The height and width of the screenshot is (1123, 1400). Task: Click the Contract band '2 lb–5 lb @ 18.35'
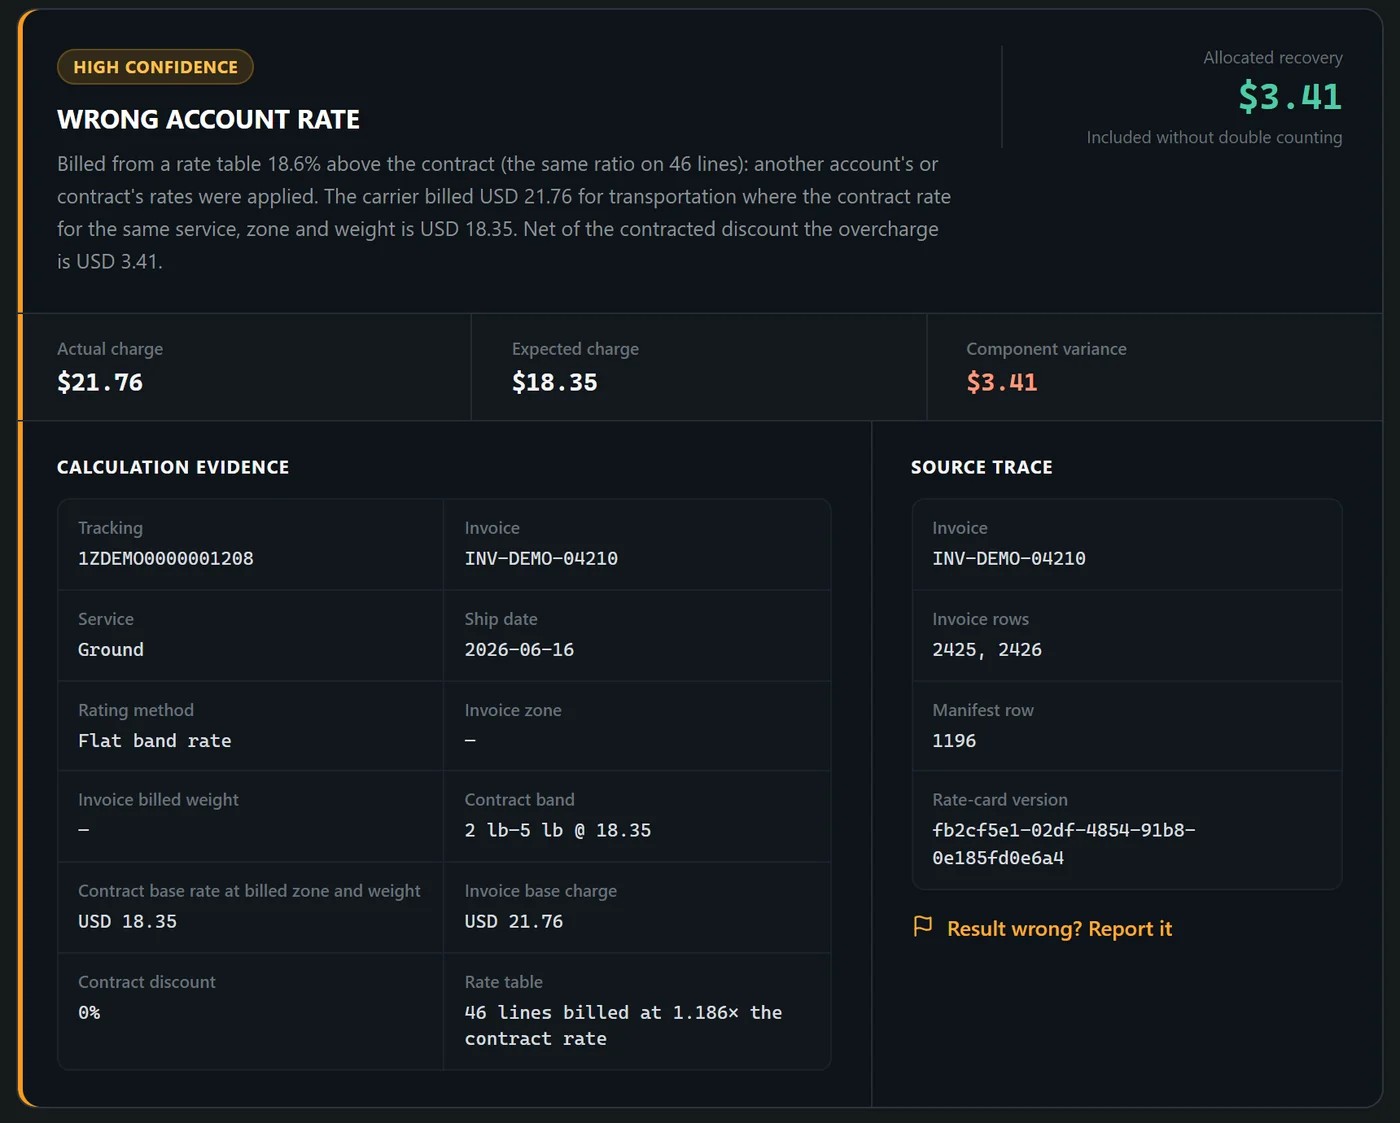point(558,830)
